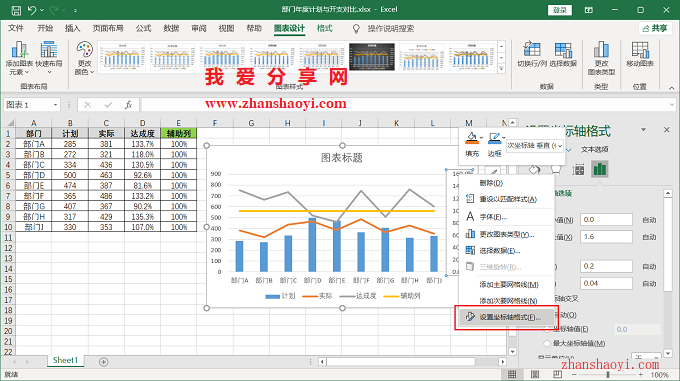Open the 更改颜色 palette tool
Viewport: 680px width, 381px height.
[x=84, y=58]
